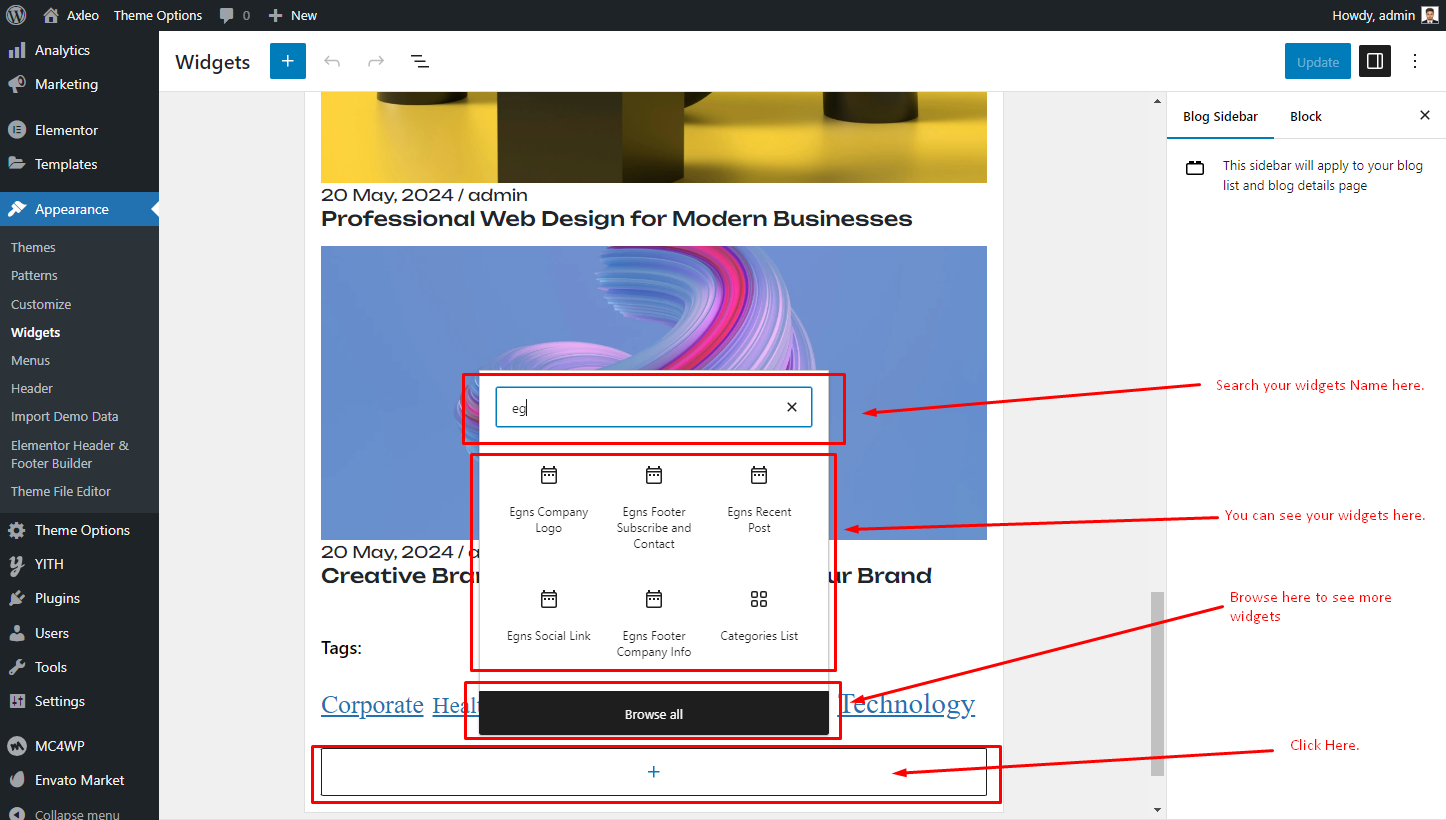This screenshot has width=1446, height=820.
Task: Open the Axleo site home link
Action: [71, 15]
